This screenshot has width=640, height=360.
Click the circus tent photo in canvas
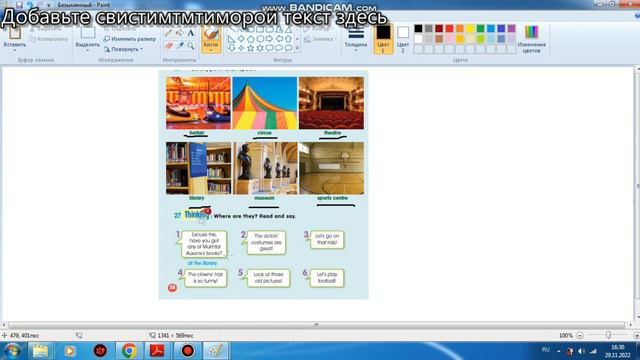point(264,103)
